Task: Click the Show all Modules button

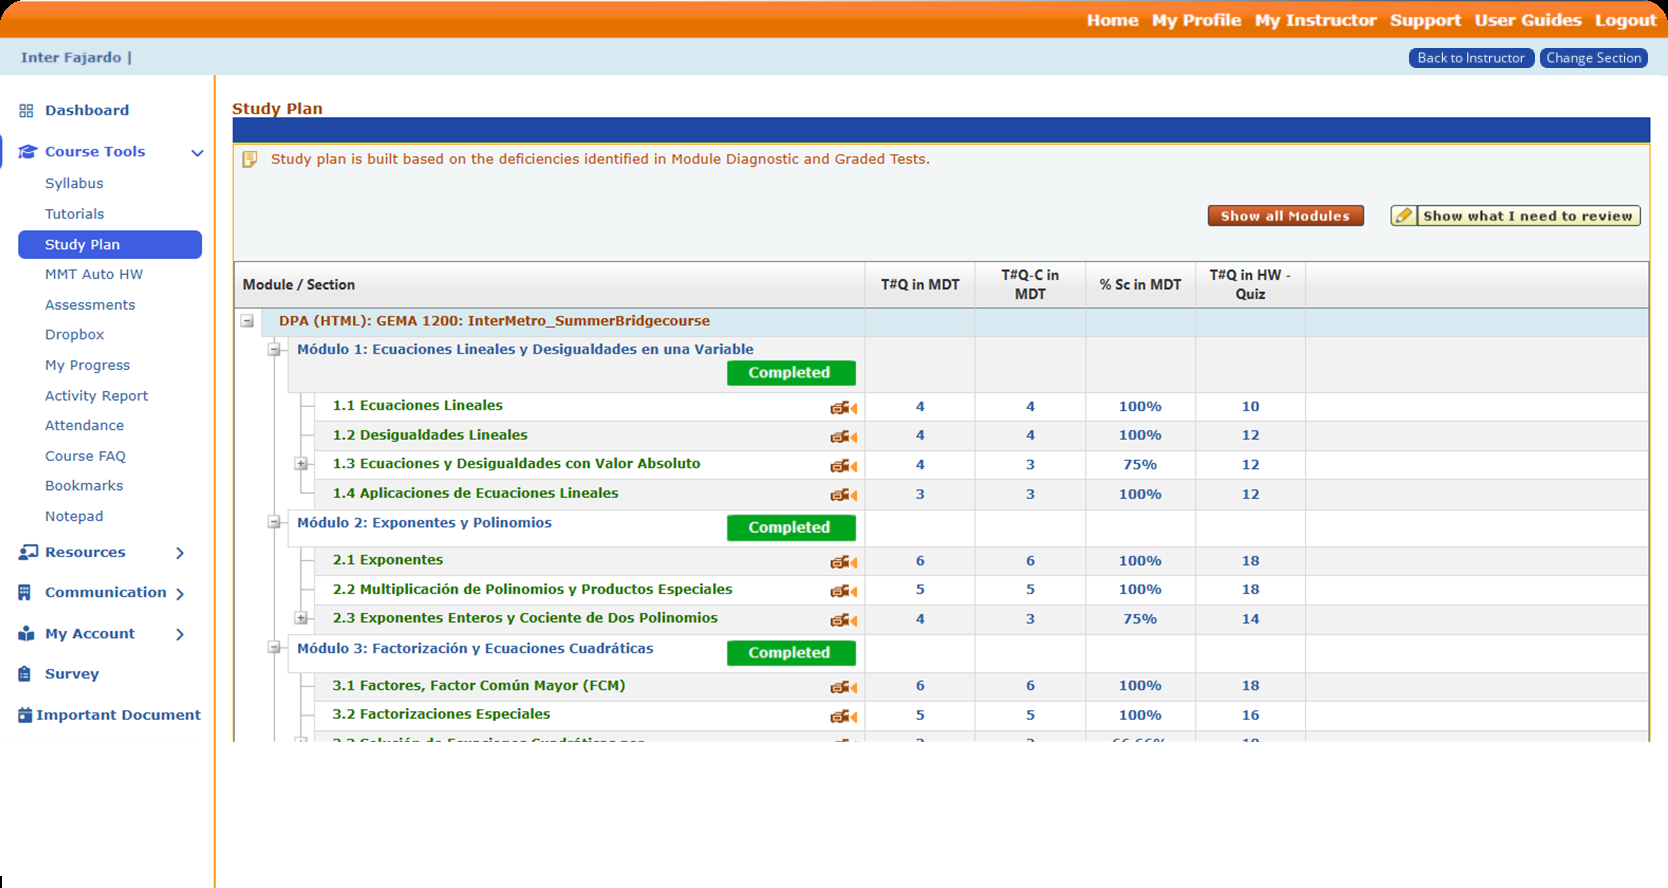Action: [1285, 216]
